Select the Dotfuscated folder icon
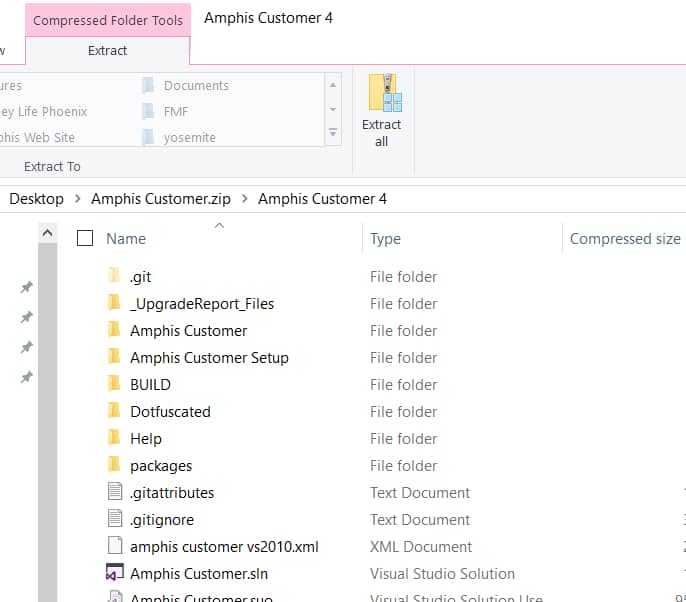Screen dimensions: 686x602 click(x=114, y=411)
